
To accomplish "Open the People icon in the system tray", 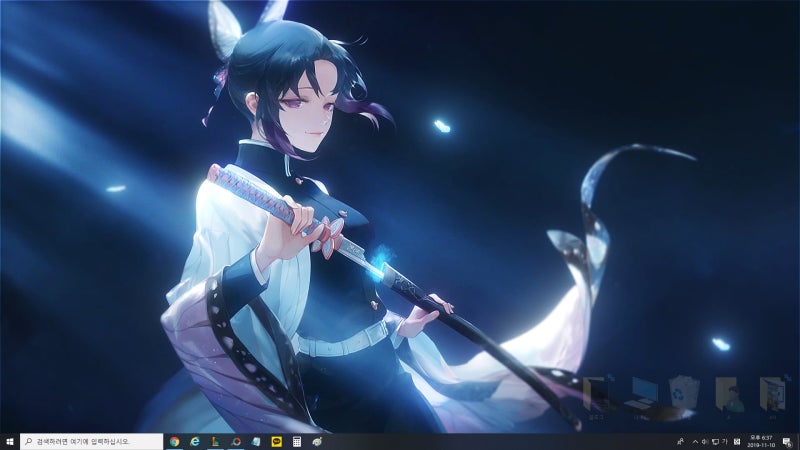I will coord(680,442).
